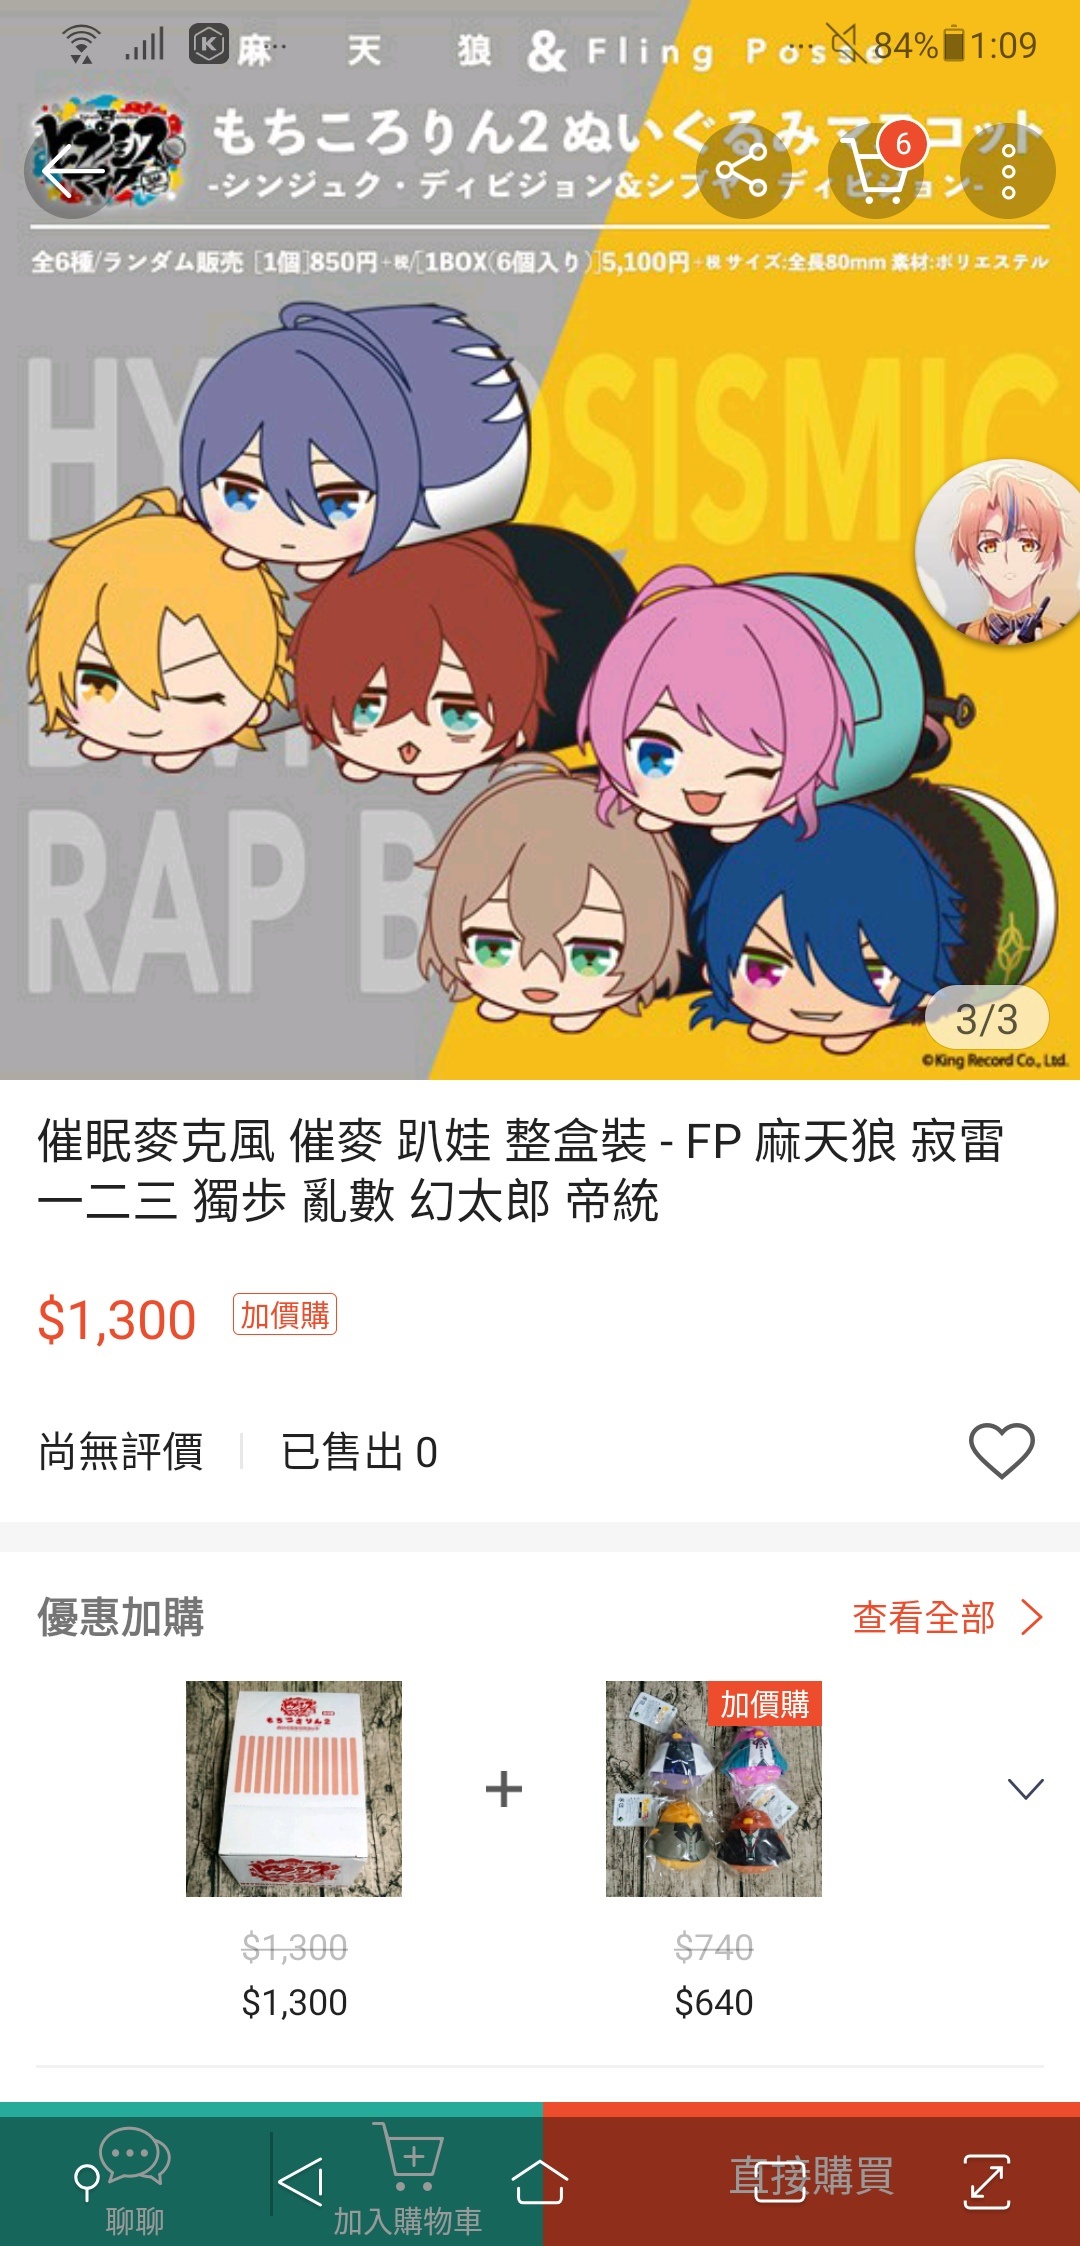
Task: Tap the 尚無評價 reviews label
Action: [x=121, y=1452]
